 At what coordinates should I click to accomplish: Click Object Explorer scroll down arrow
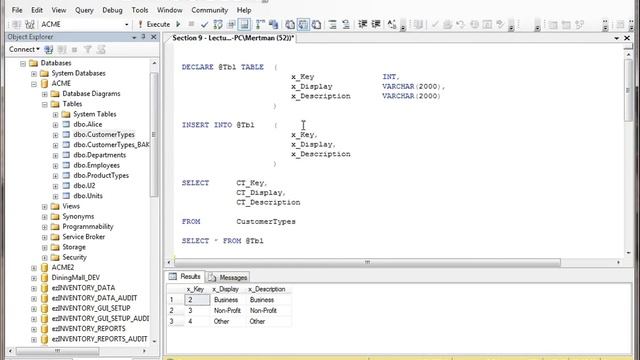pos(154,341)
